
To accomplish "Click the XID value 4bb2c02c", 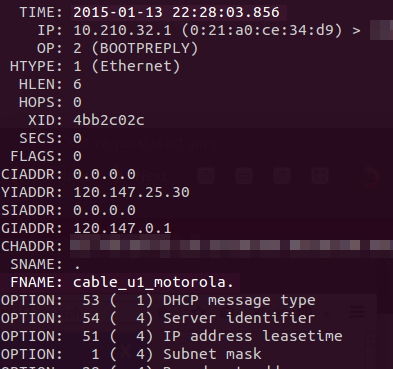I will coord(109,120).
